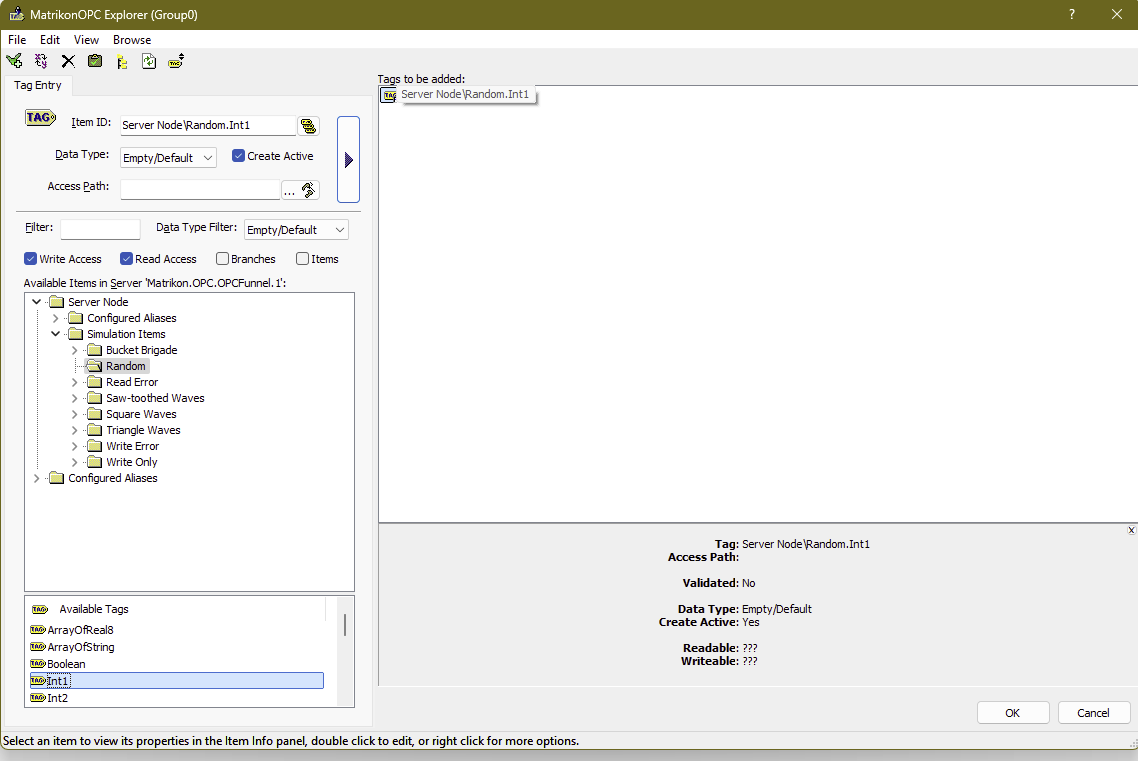Click the OK button
This screenshot has width=1138, height=761.
[x=1012, y=713]
